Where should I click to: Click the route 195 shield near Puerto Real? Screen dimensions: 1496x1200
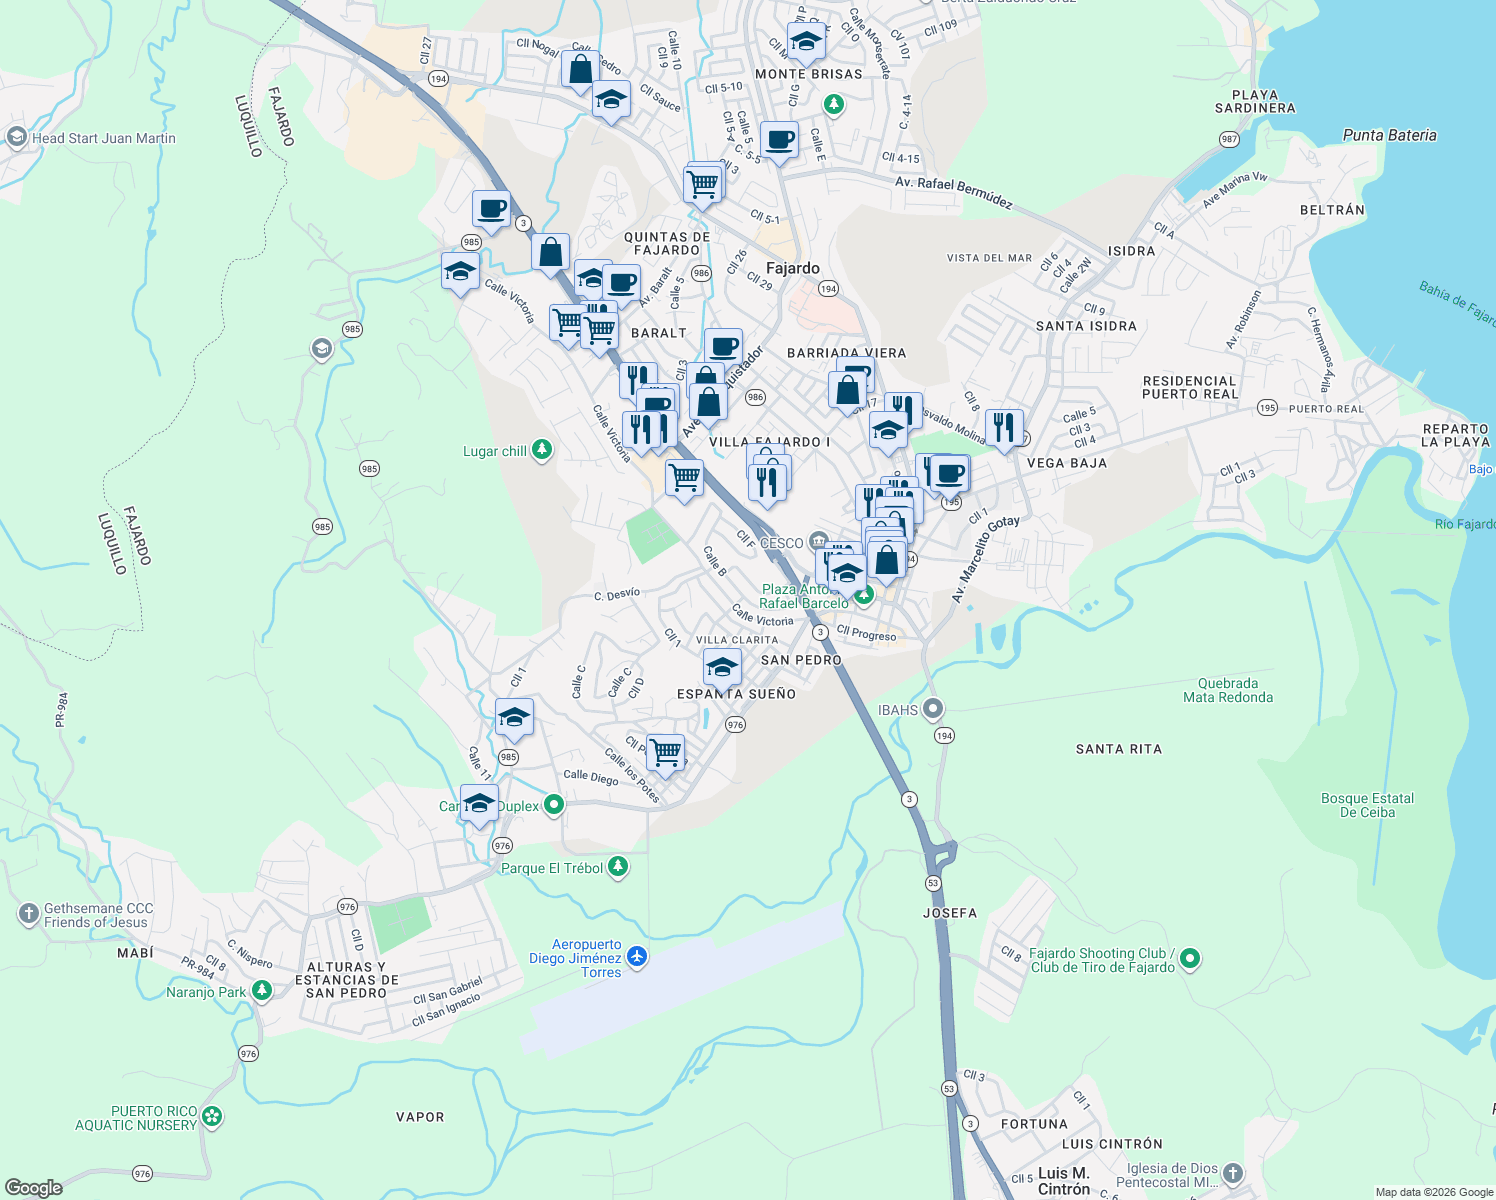(x=1268, y=407)
